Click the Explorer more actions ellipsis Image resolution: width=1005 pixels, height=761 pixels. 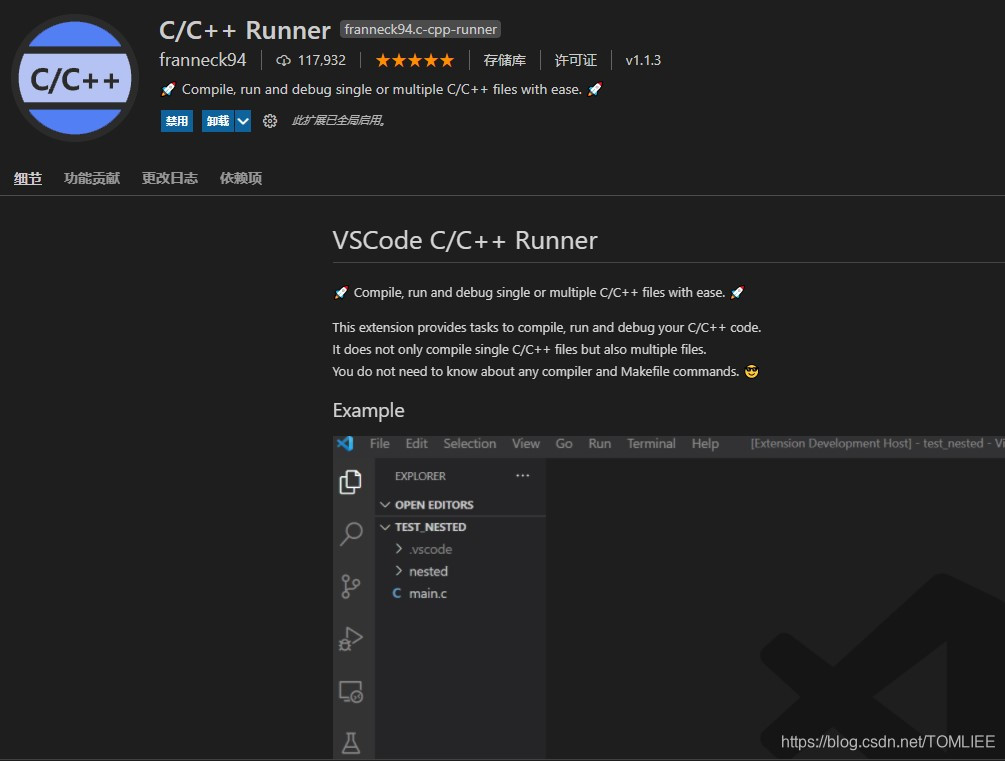pyautogui.click(x=522, y=476)
